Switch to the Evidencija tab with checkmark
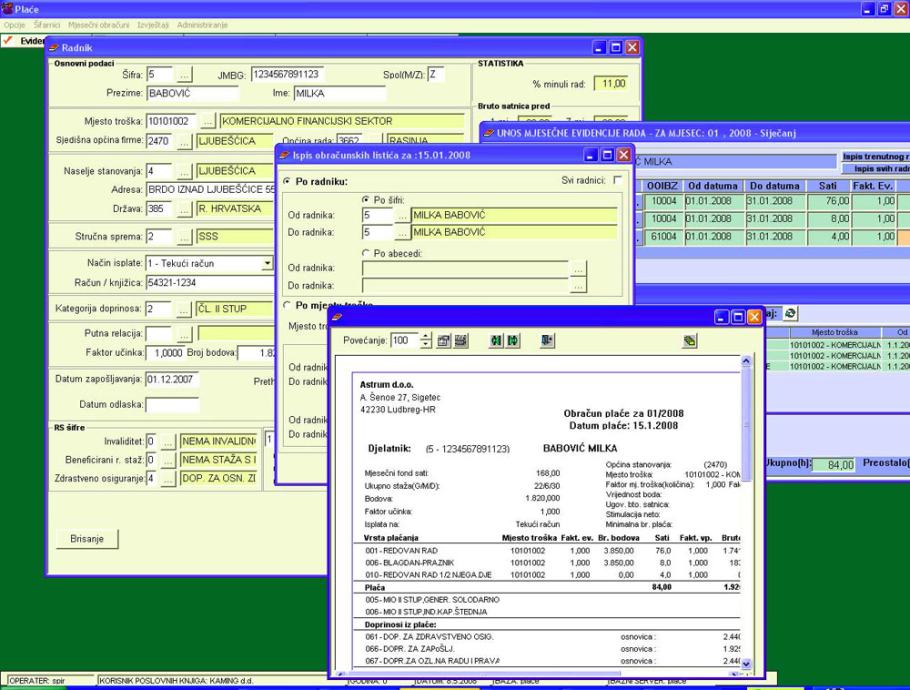Viewport: 910px width, 690px height. pyautogui.click(x=23, y=41)
